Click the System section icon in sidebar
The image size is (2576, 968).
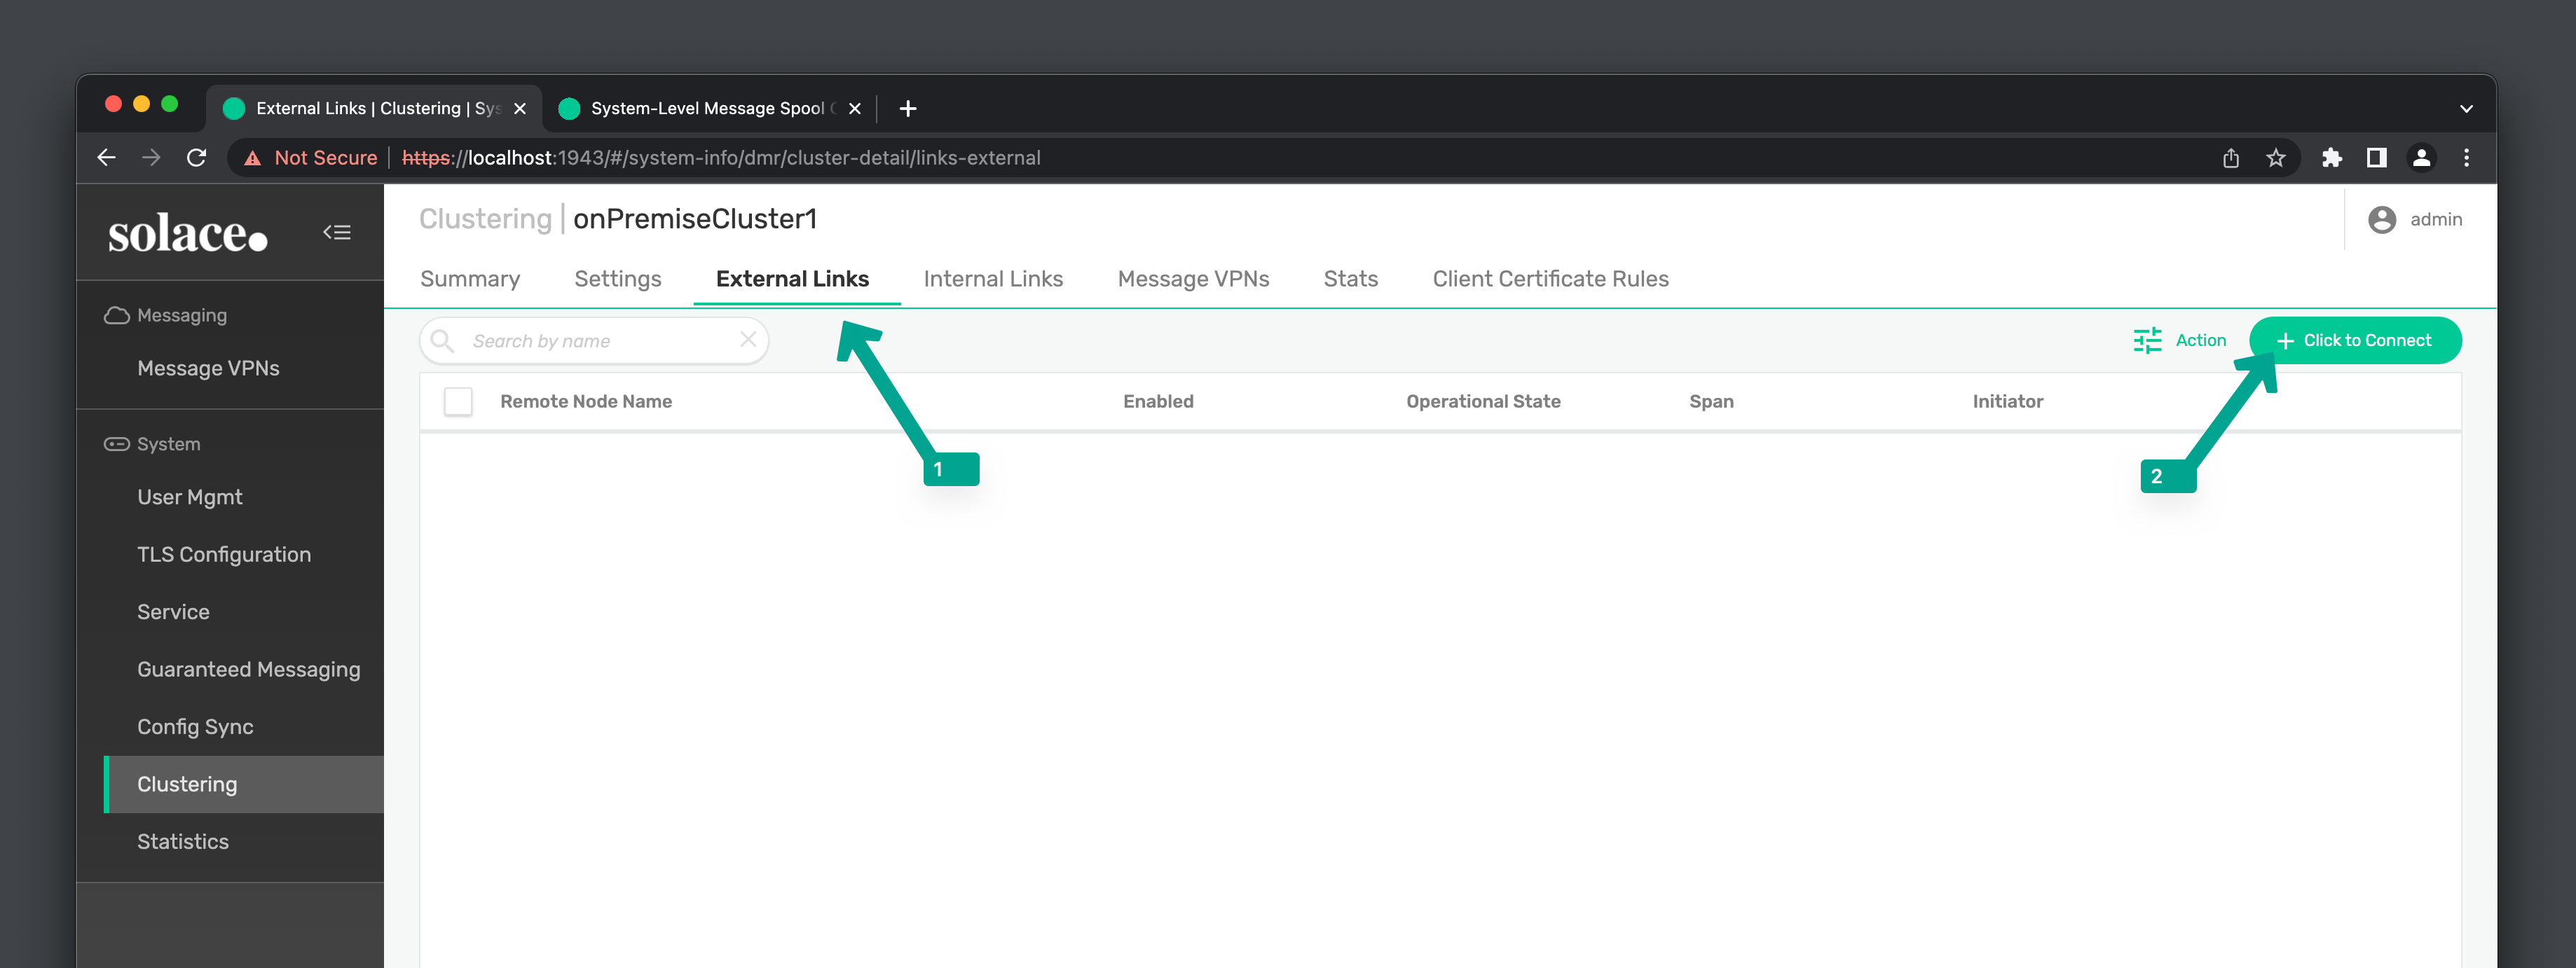tap(116, 443)
